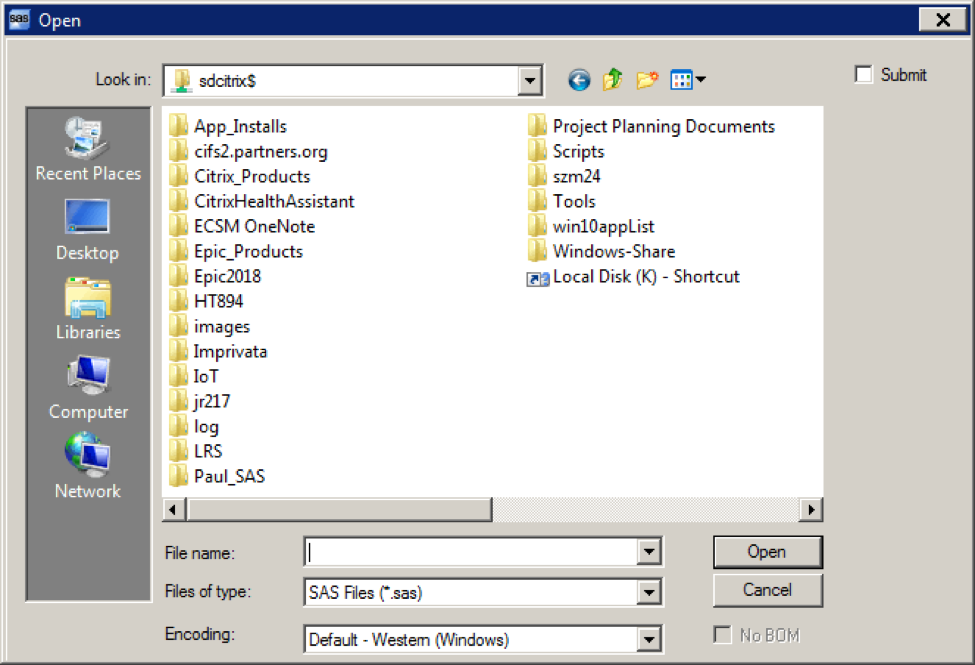Expand Files of type dropdown
The width and height of the screenshot is (975, 665).
649,592
